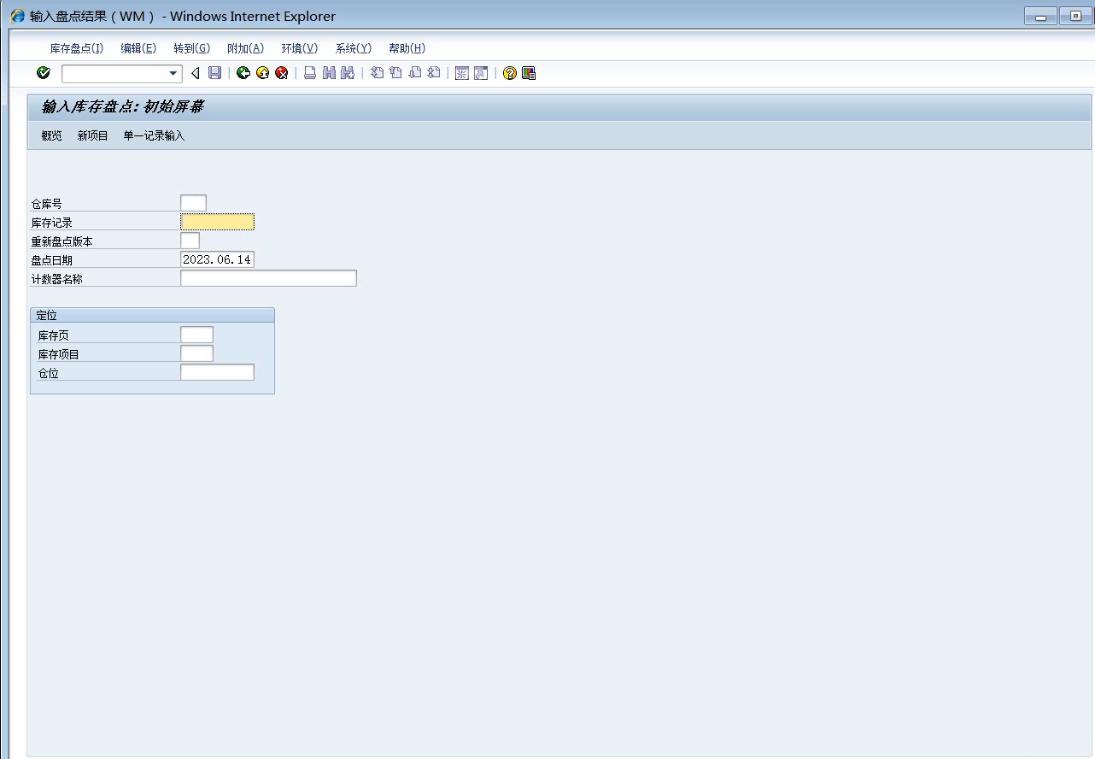Screen dimensions: 1095x759
Task: Open the 库存盘点(I) menu
Action: [x=76, y=49]
